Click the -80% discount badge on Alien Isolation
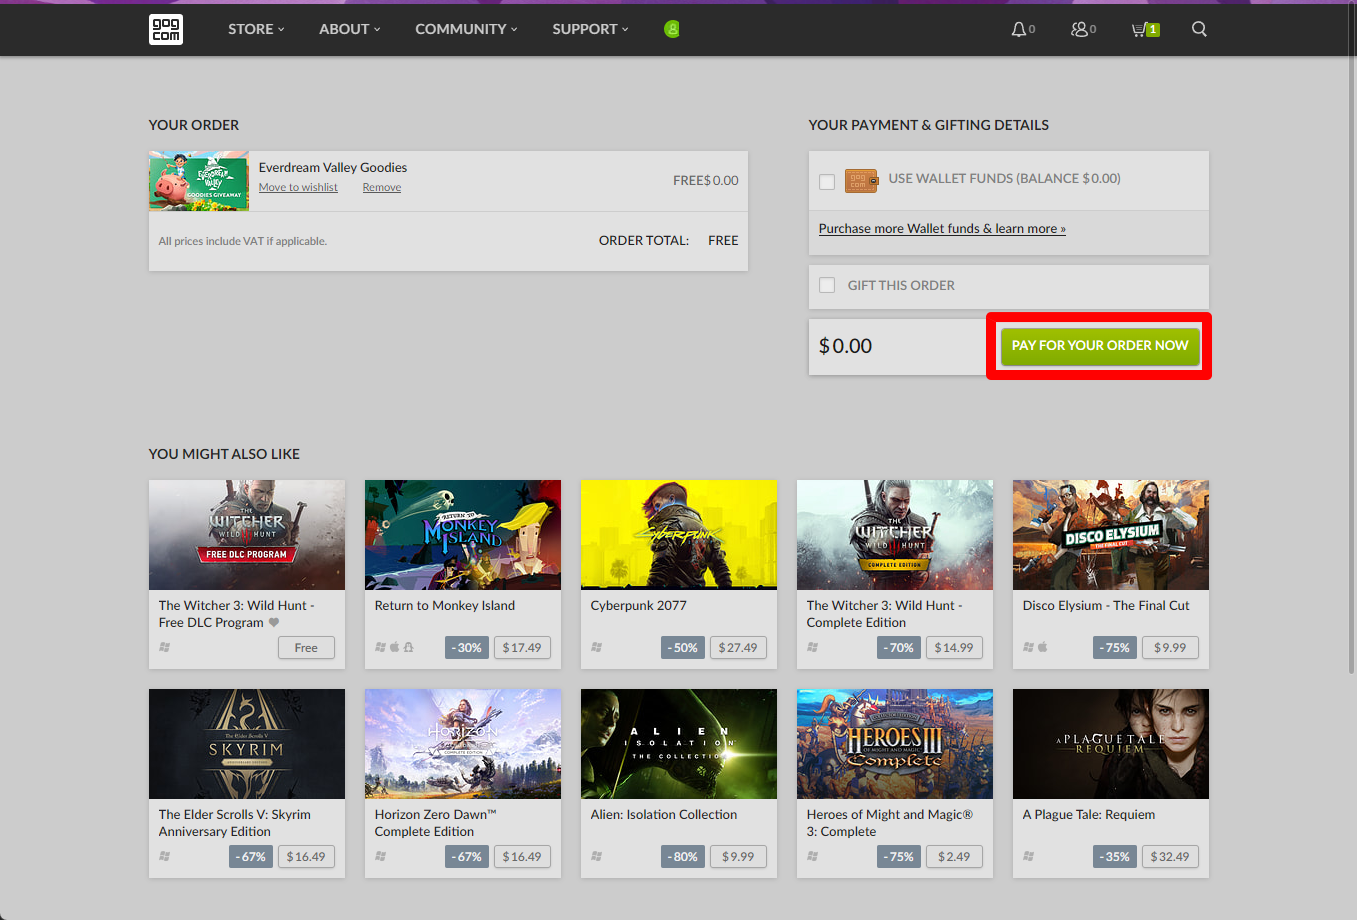 [684, 856]
